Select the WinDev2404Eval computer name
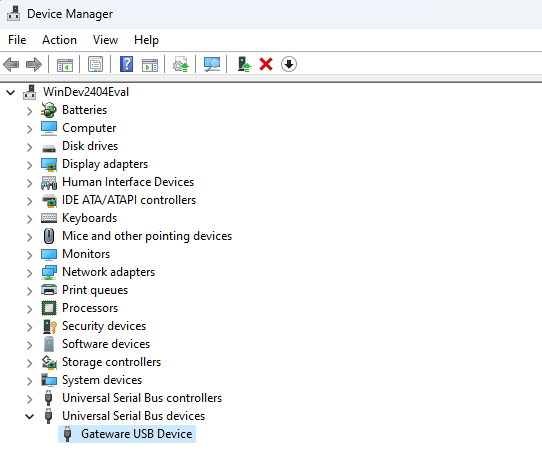Viewport: 542px width, 455px height. point(86,92)
